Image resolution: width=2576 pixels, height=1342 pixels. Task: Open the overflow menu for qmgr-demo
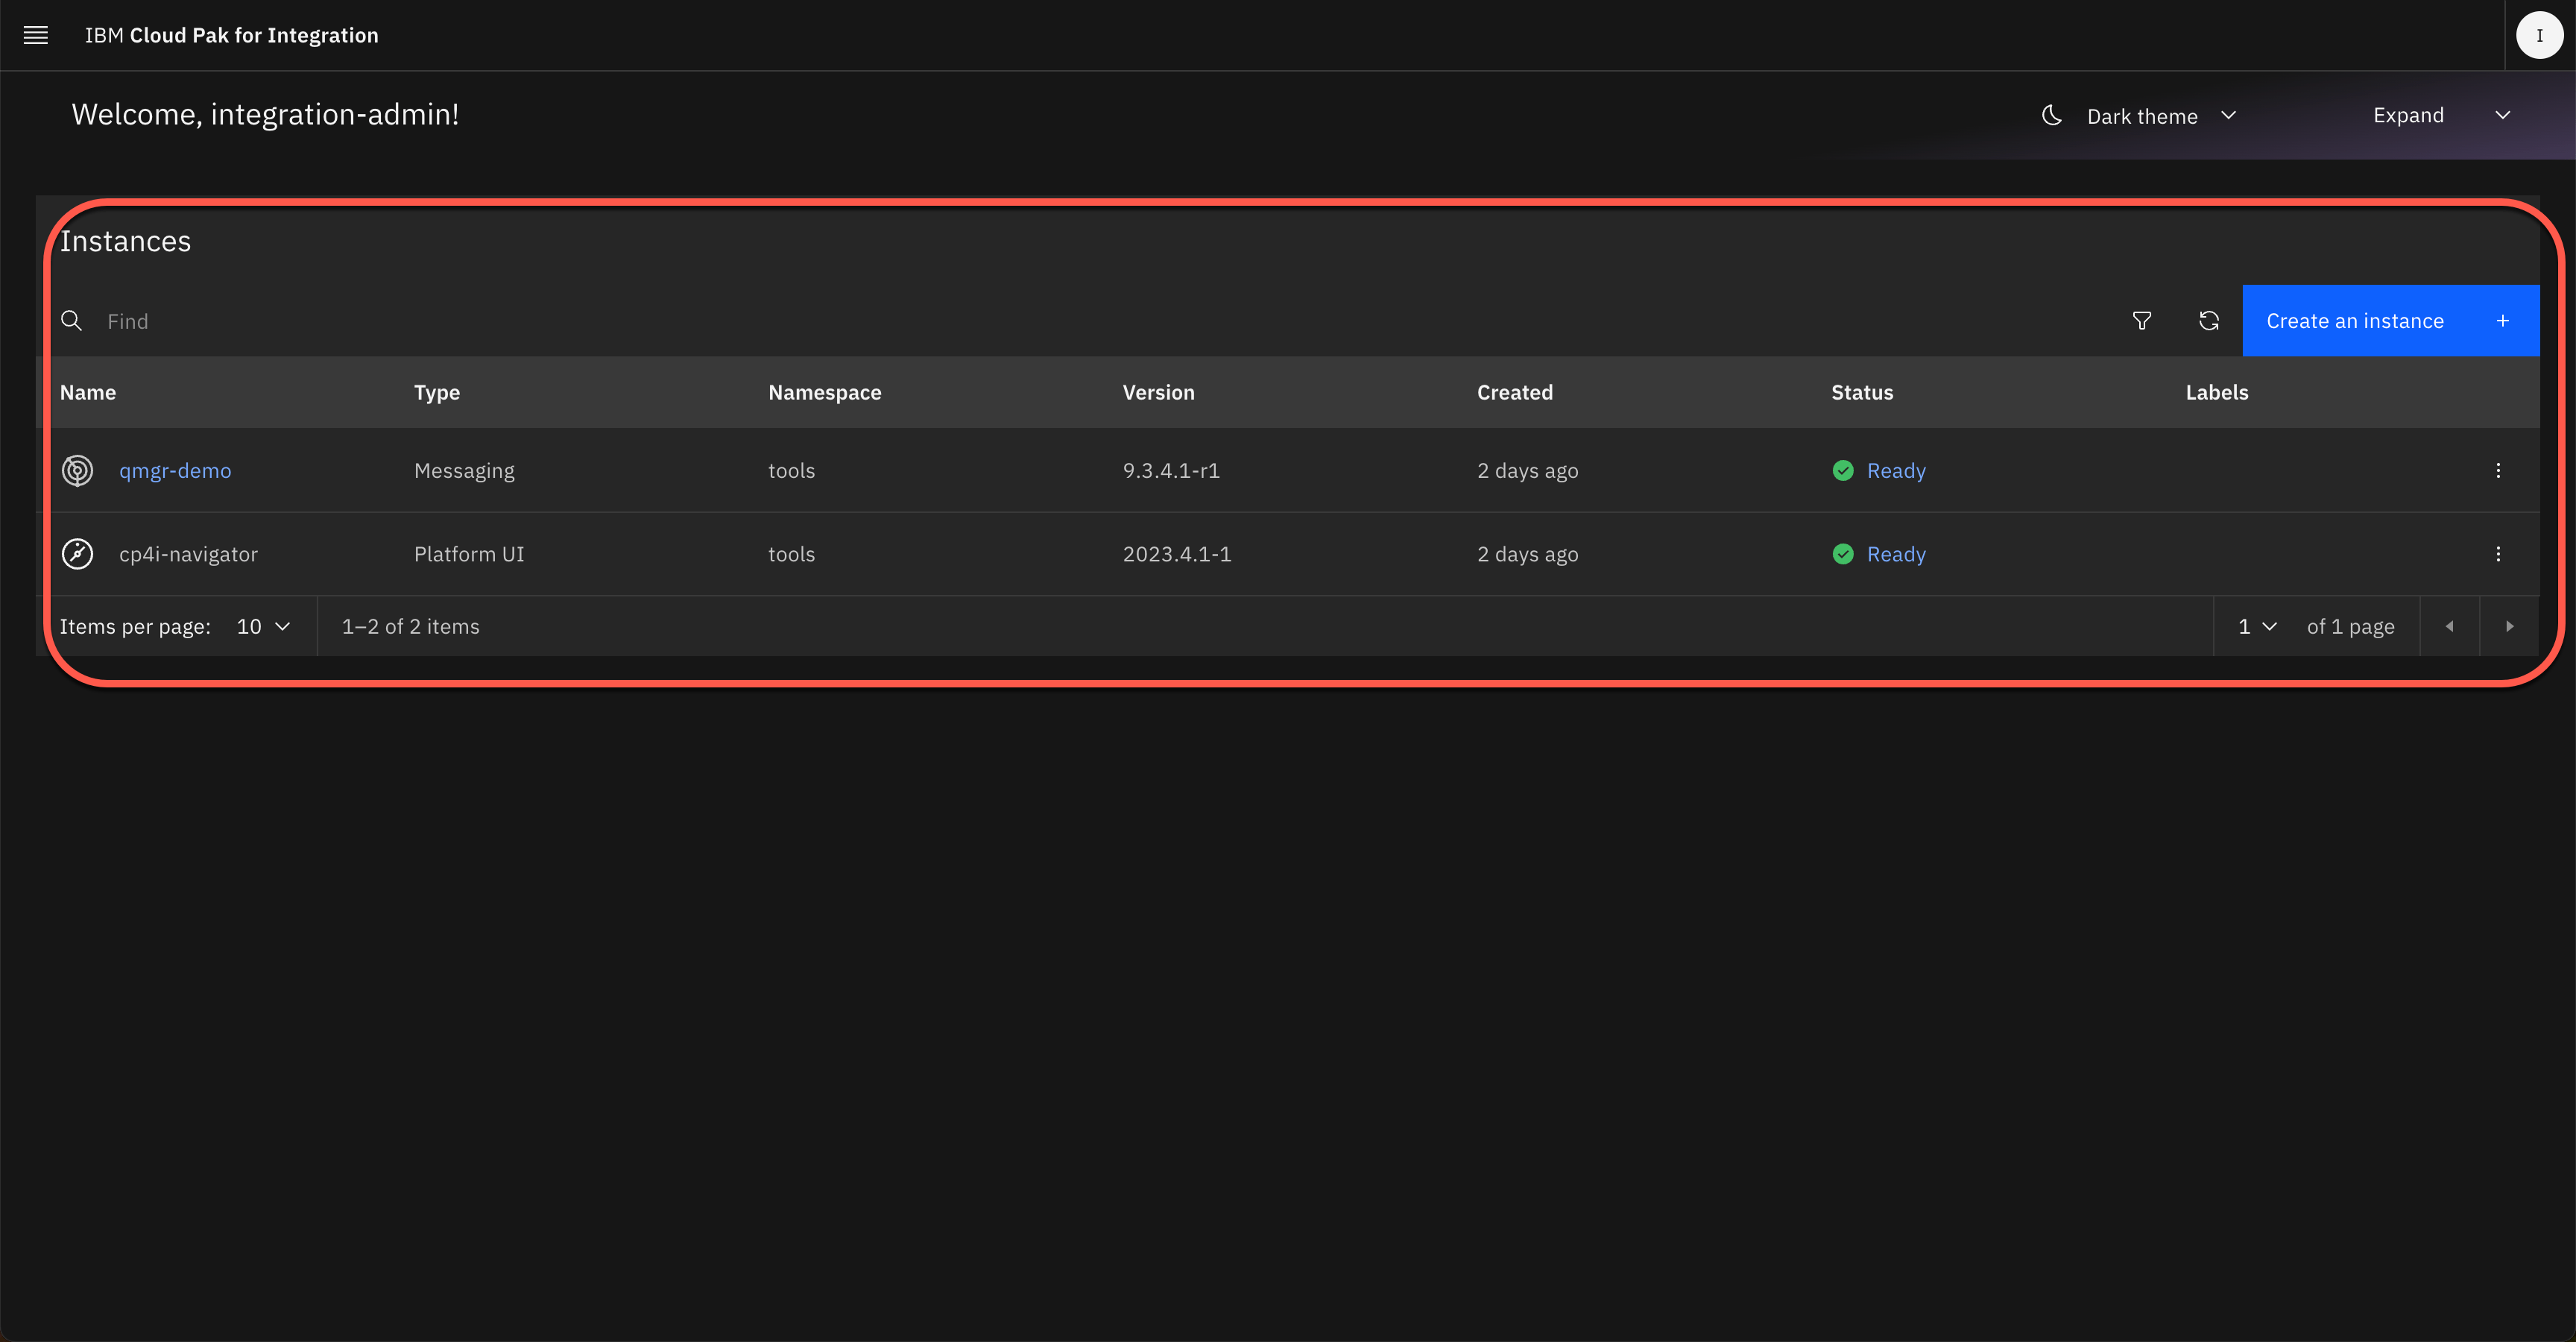click(x=2498, y=470)
